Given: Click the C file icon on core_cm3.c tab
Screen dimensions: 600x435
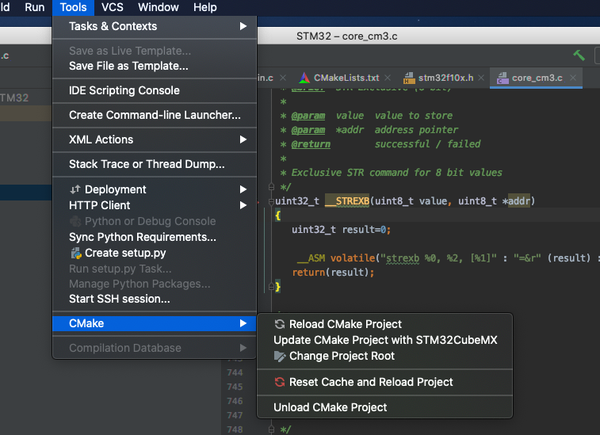Looking at the screenshot, I should 502,78.
